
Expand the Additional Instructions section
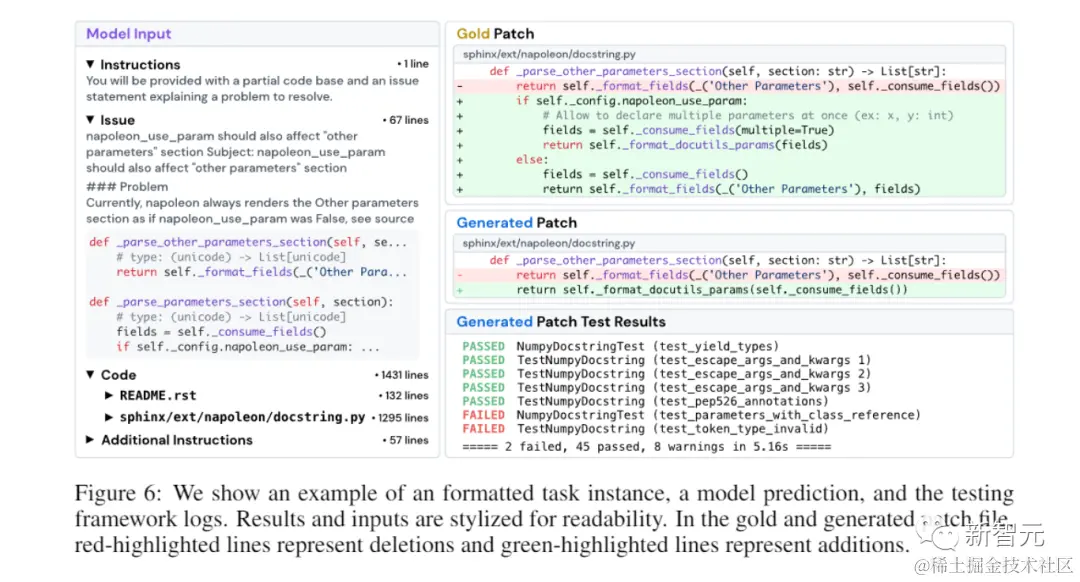[90, 439]
